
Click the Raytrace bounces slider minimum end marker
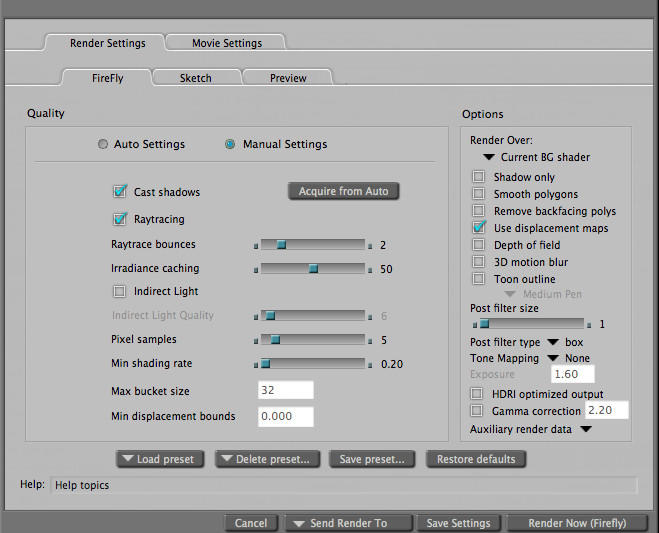(256, 246)
